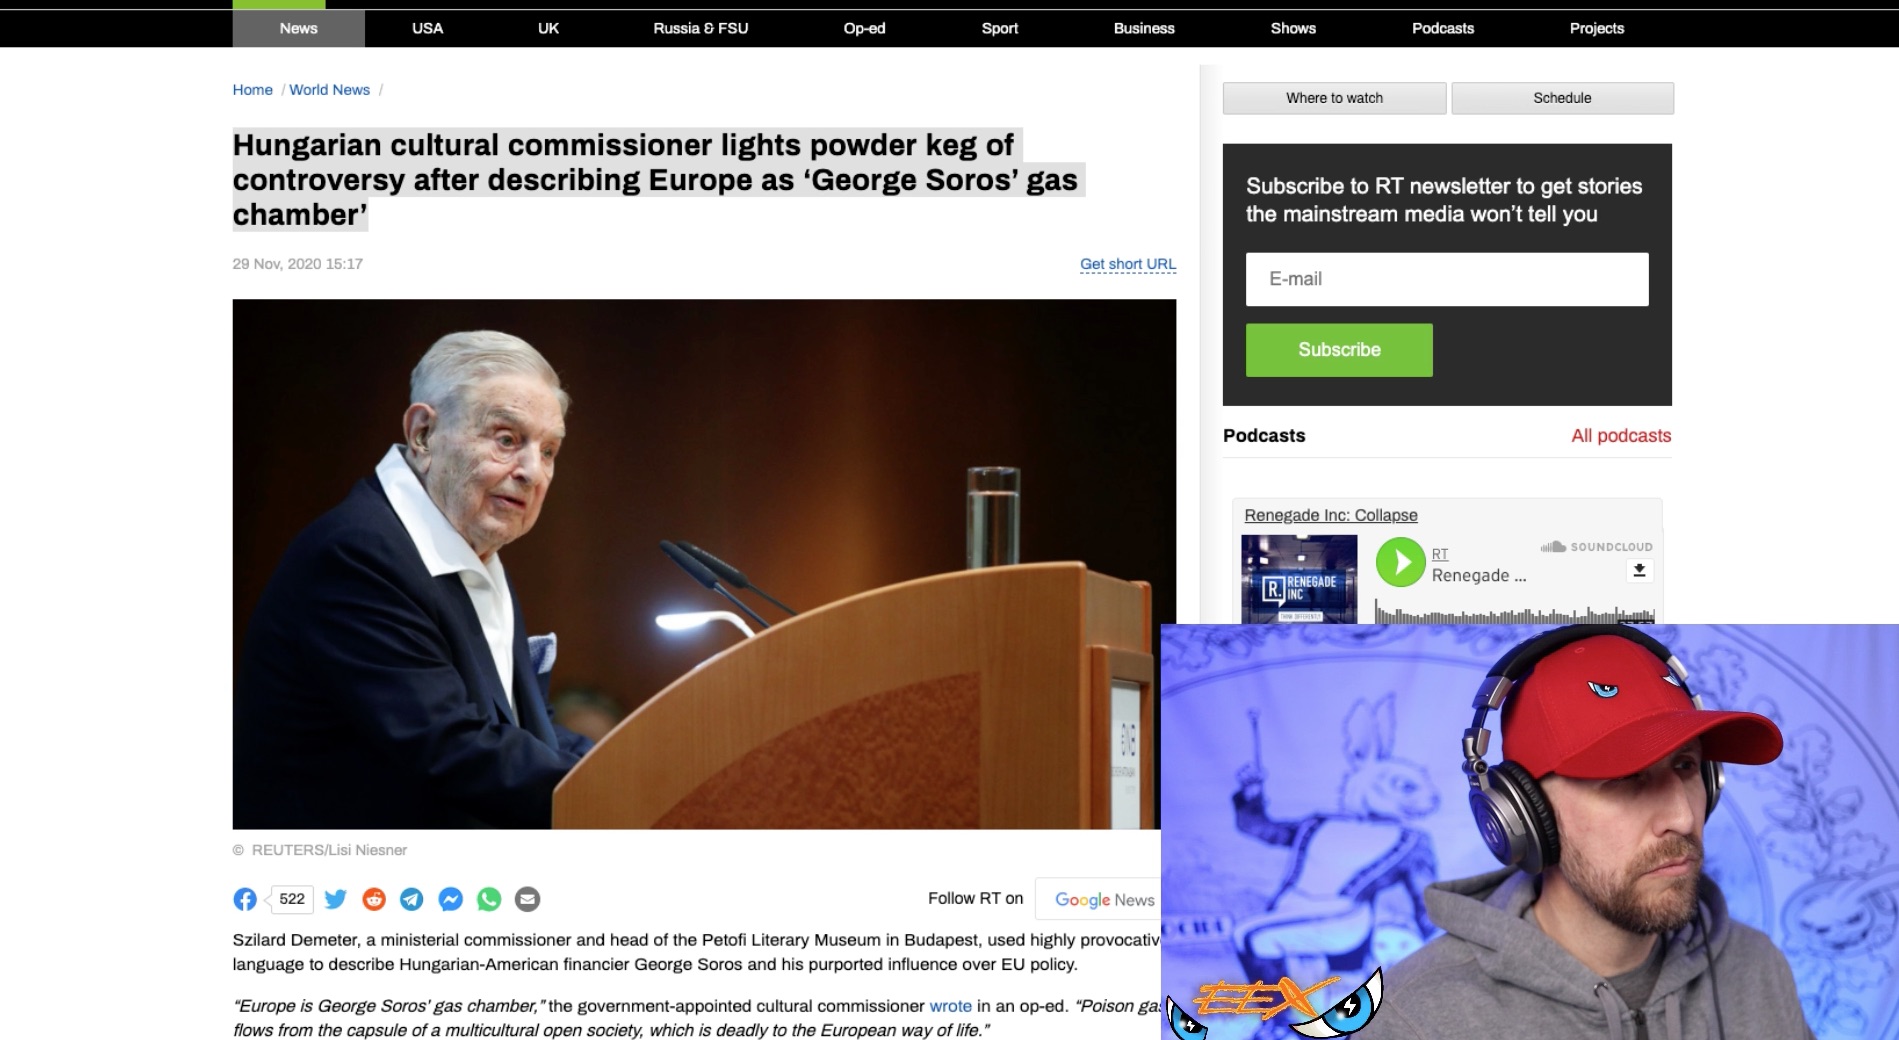Open the Business section tab
The width and height of the screenshot is (1899, 1040).
click(1144, 28)
